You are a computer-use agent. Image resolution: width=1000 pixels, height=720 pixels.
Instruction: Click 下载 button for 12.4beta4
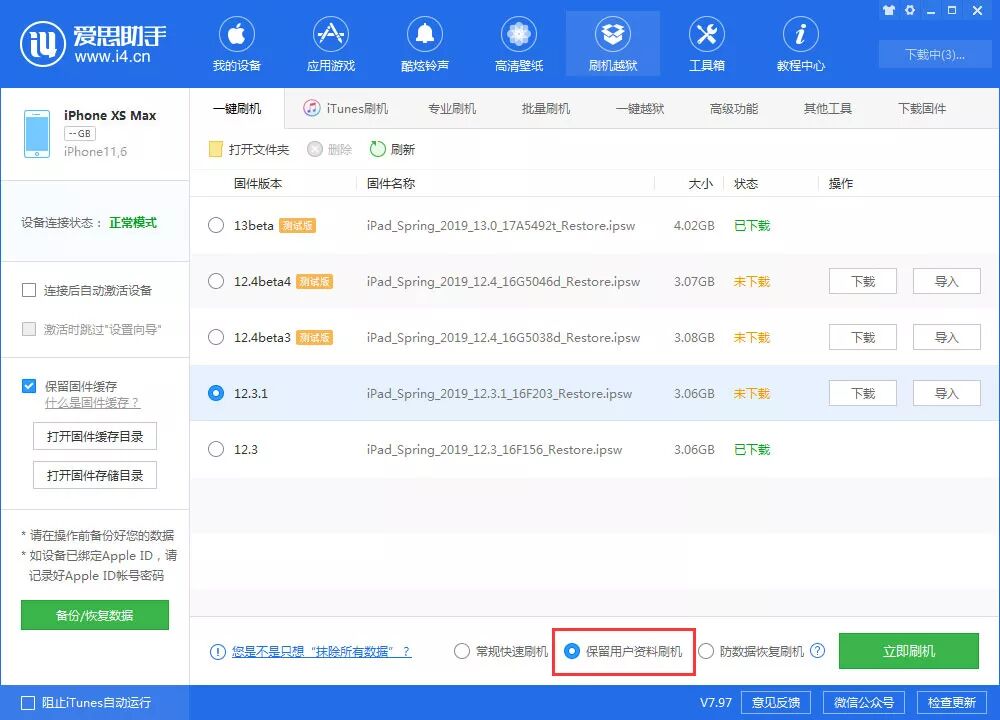pyautogui.click(x=863, y=281)
